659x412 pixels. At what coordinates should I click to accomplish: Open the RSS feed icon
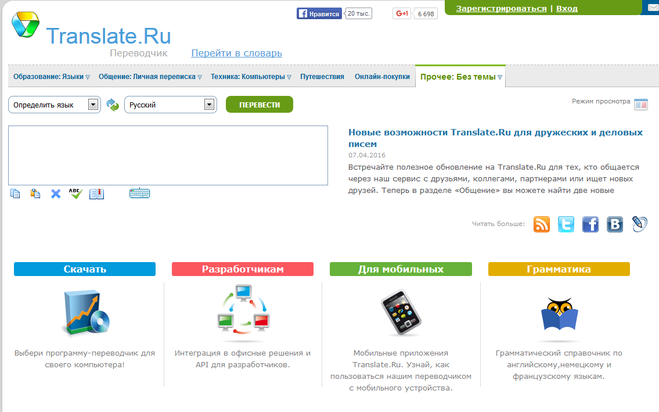point(541,224)
